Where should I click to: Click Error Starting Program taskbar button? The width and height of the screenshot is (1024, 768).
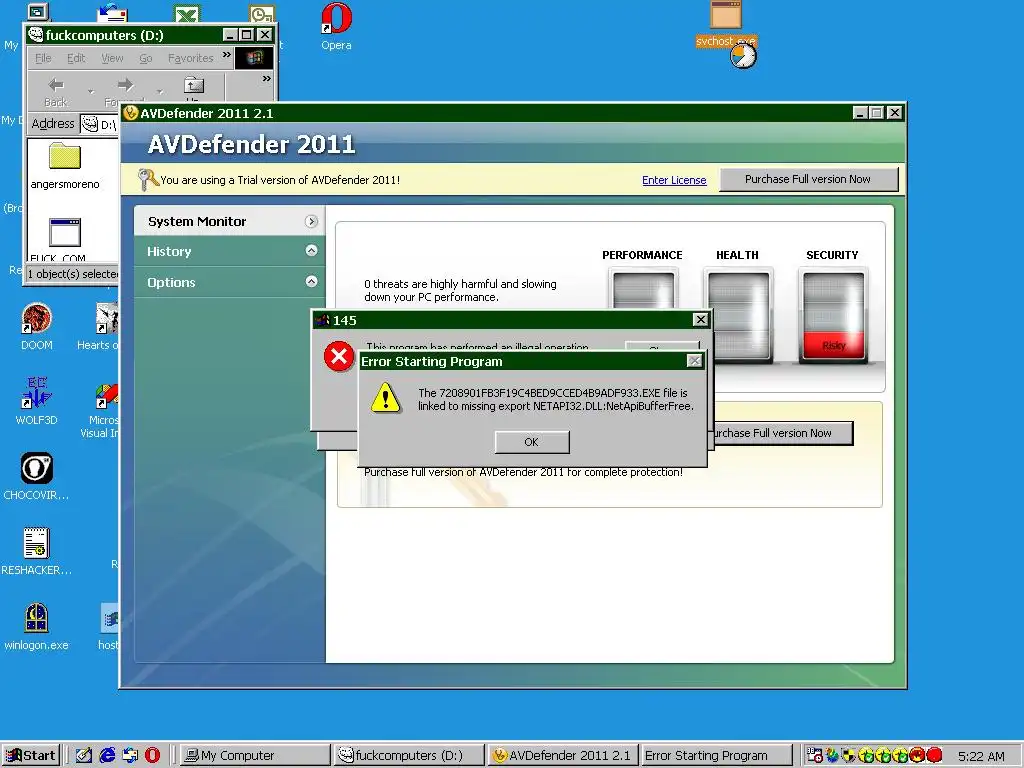[x=716, y=756]
